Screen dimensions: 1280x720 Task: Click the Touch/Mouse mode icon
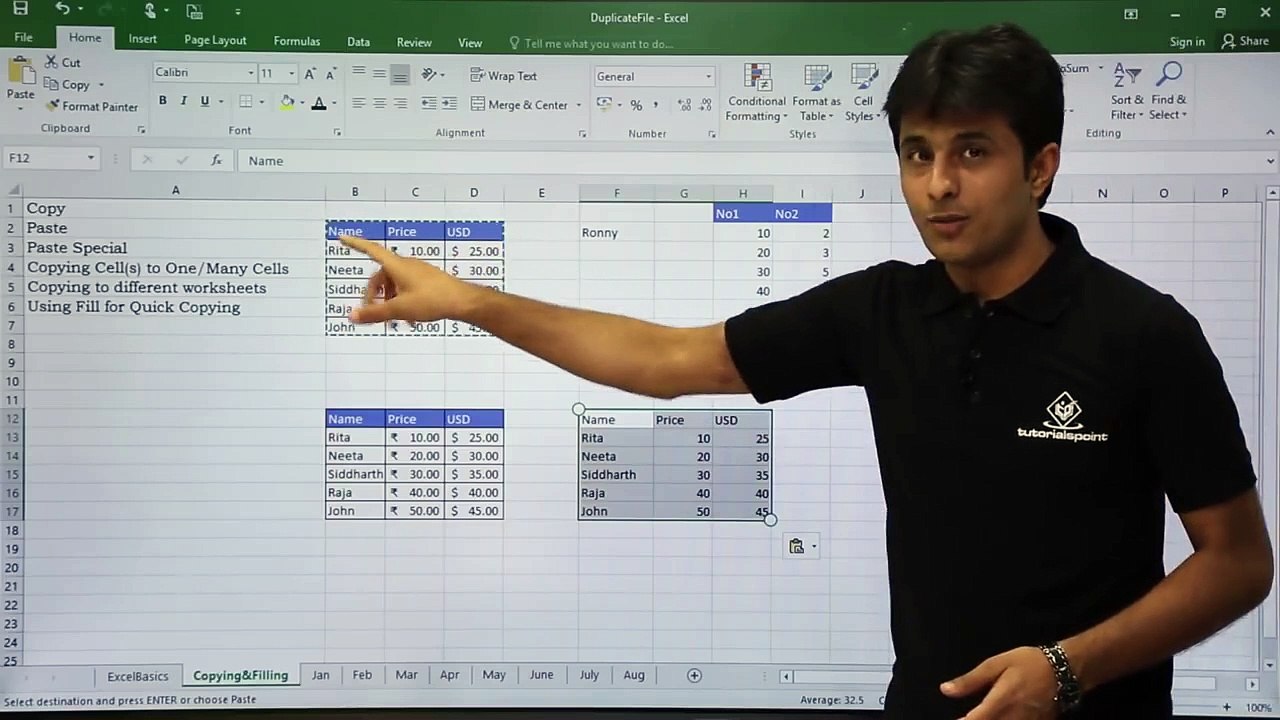coord(150,11)
